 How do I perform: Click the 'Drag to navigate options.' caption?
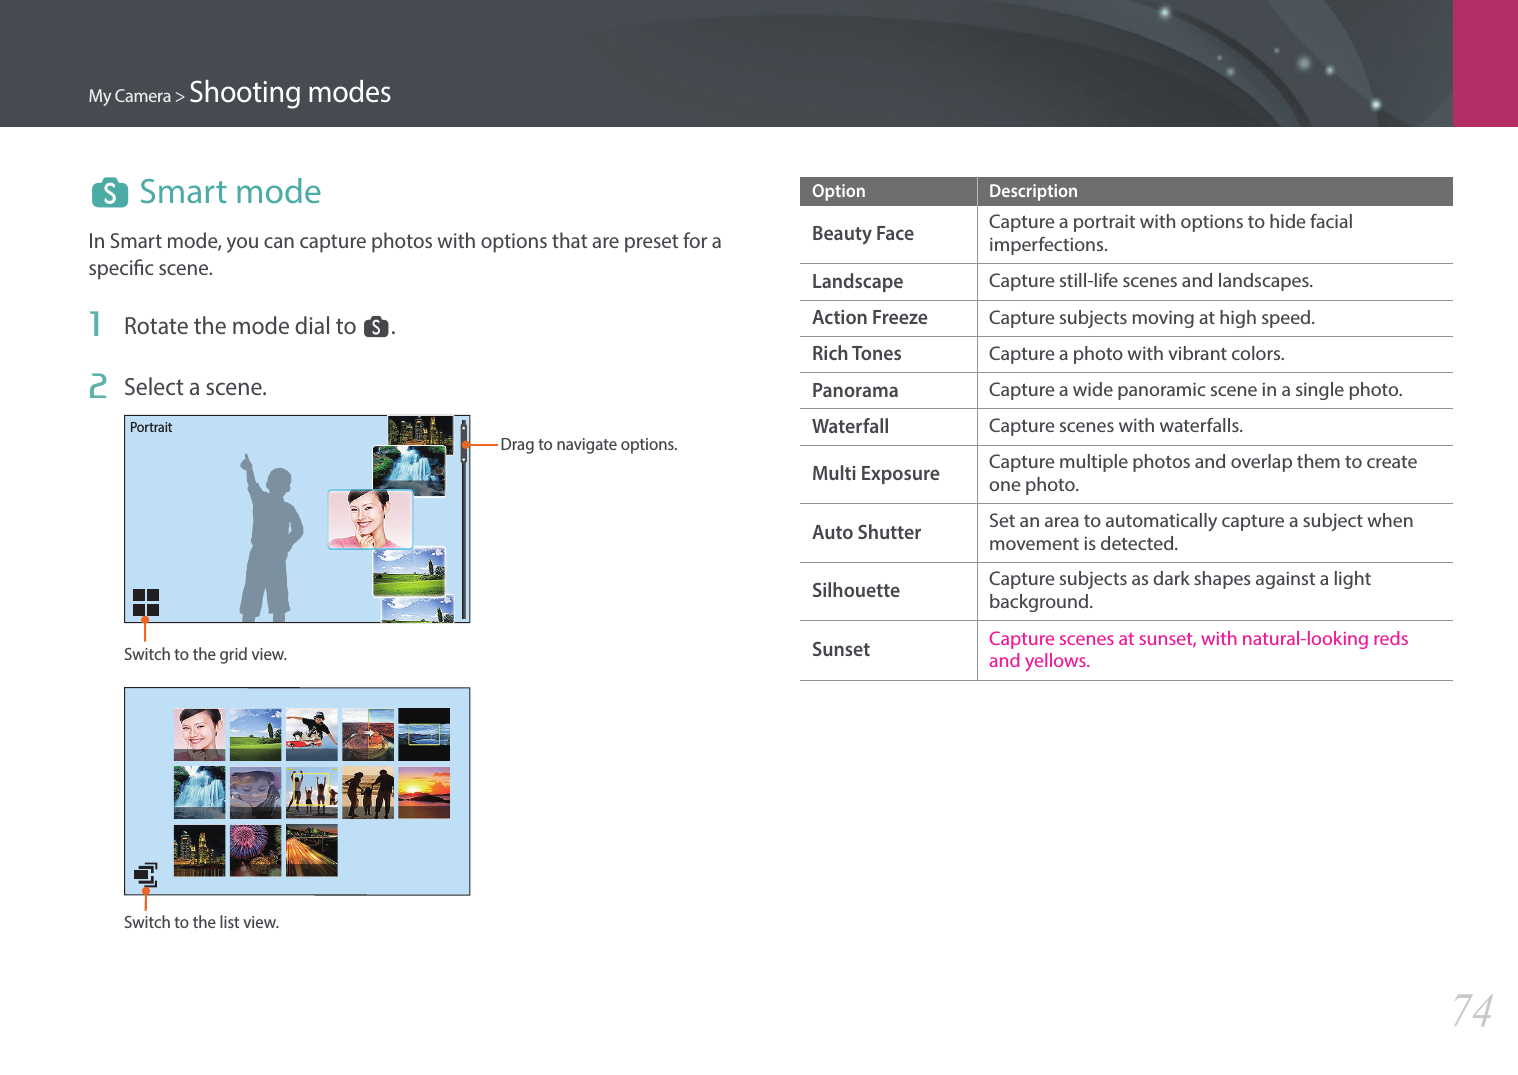point(589,445)
